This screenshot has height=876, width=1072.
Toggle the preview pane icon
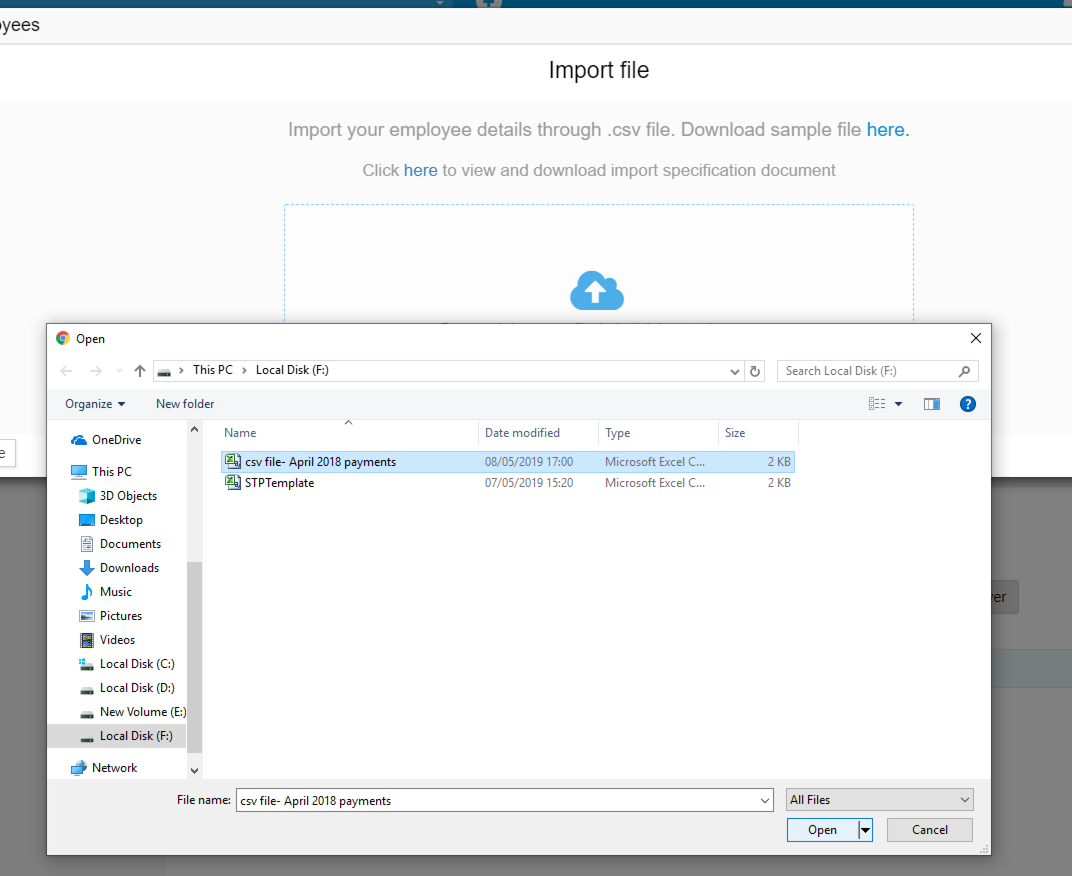click(932, 404)
